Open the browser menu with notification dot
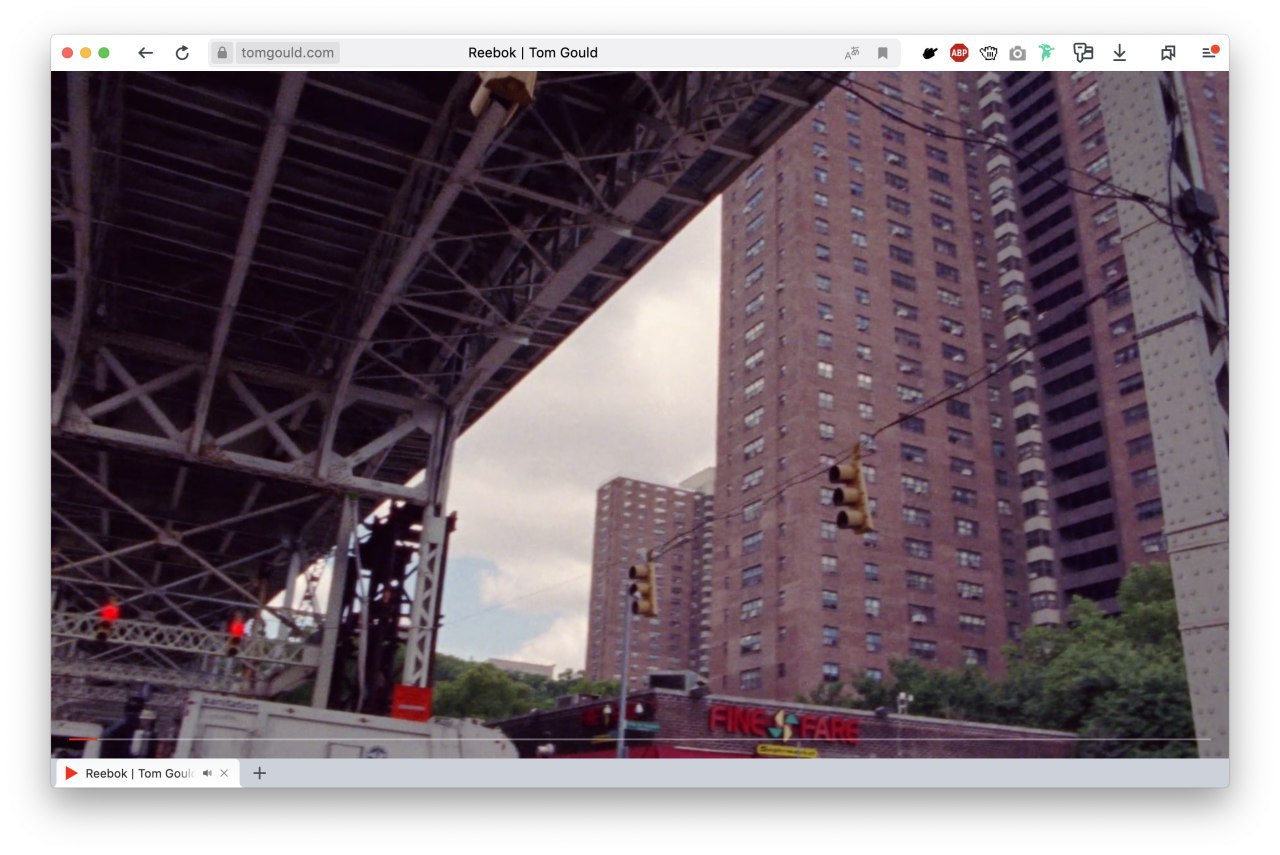The image size is (1280, 855). click(x=1210, y=52)
